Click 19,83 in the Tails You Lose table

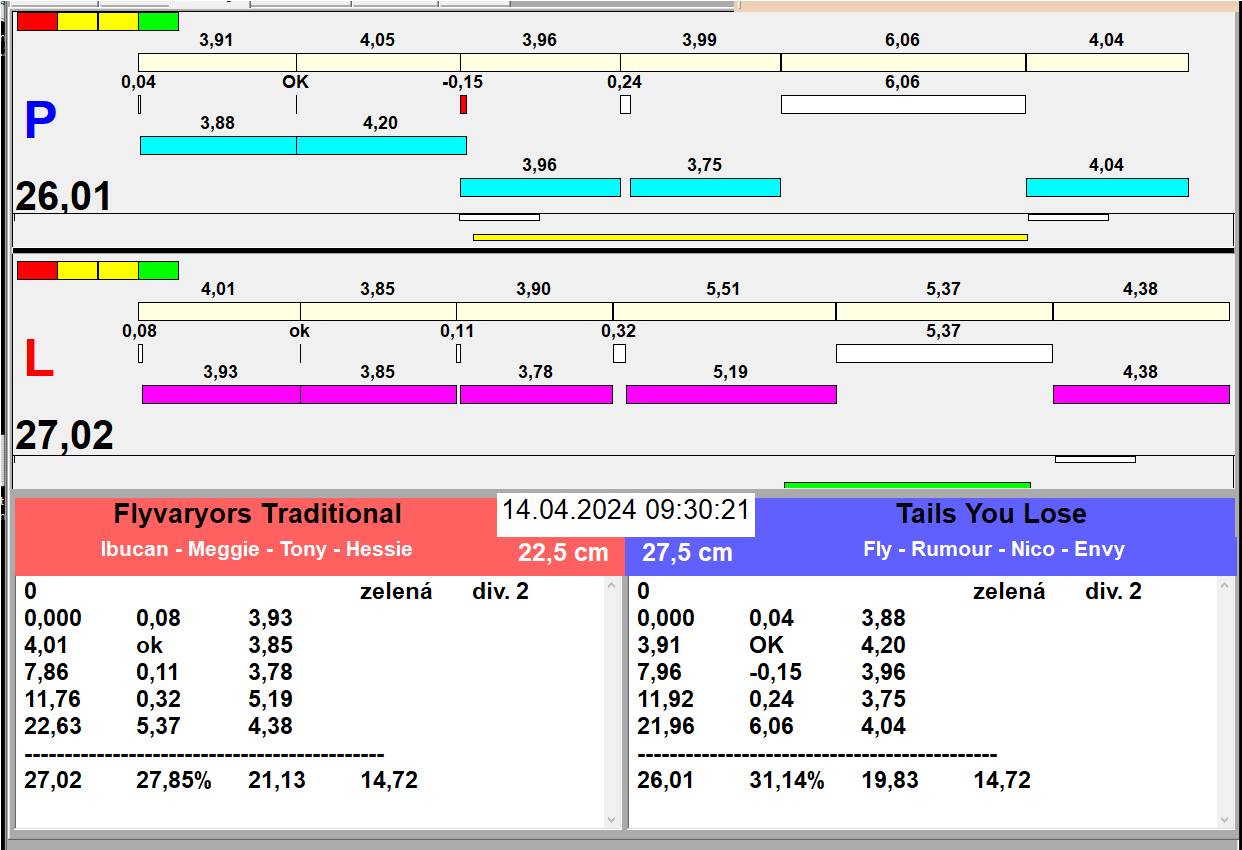tap(890, 780)
